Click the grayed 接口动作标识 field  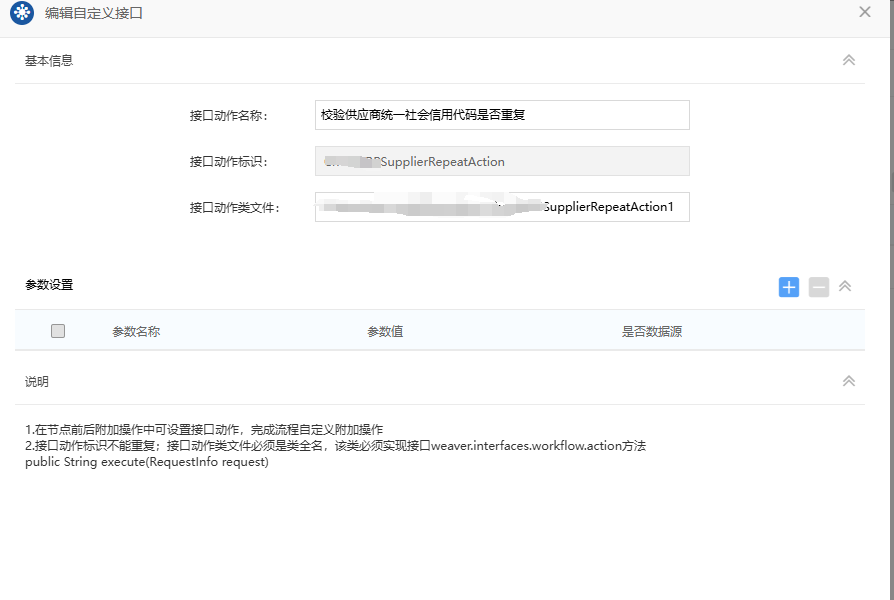pyautogui.click(x=500, y=161)
